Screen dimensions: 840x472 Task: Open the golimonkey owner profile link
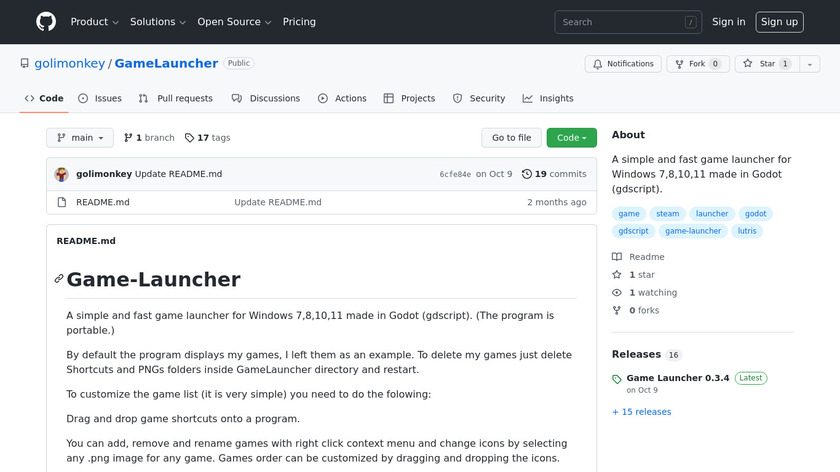pyautogui.click(x=70, y=63)
